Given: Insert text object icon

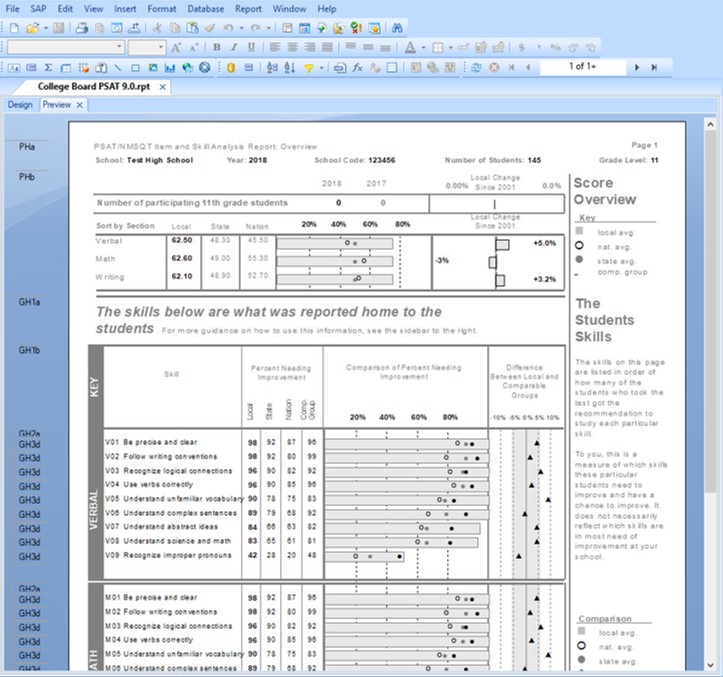Looking at the screenshot, I should pos(14,68).
